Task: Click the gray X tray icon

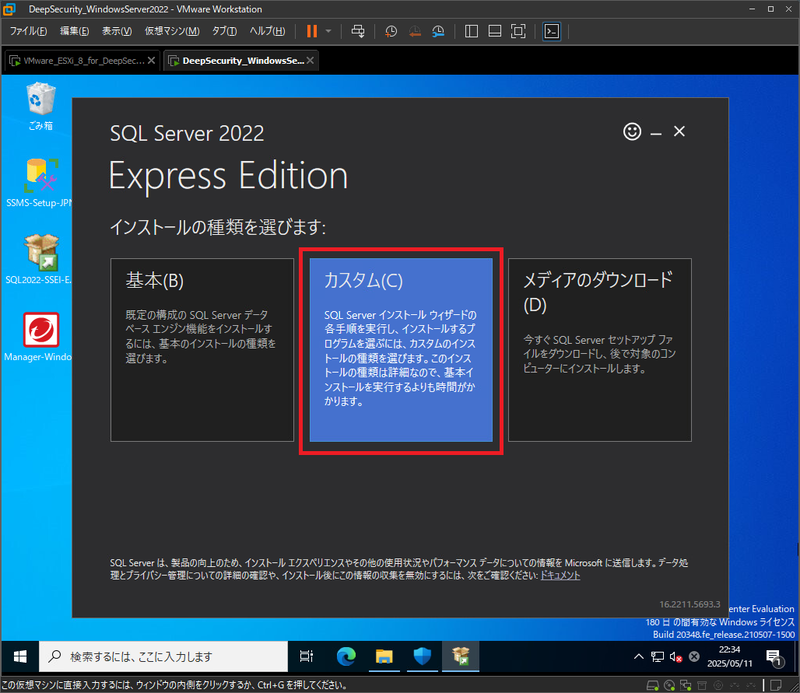Action: coord(694,657)
